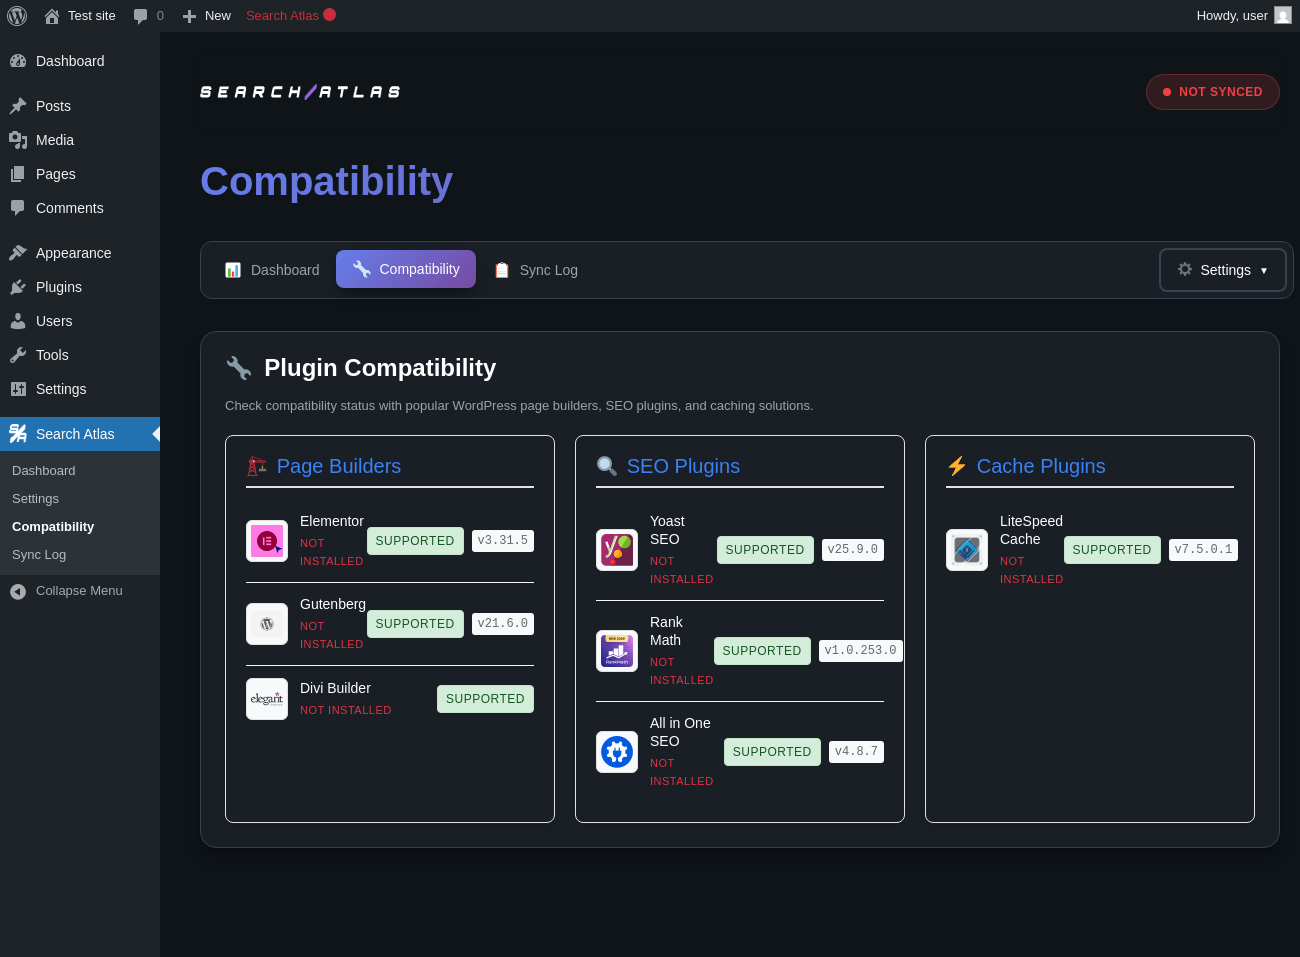This screenshot has height=957, width=1300.
Task: Open Plugins in the sidebar menu
Action: coord(59,287)
